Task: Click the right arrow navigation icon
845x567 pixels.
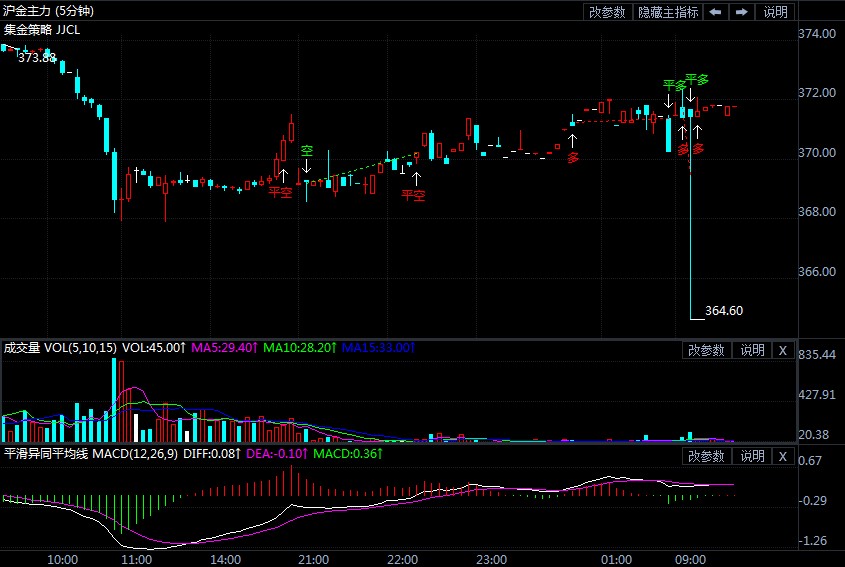Action: pos(742,12)
